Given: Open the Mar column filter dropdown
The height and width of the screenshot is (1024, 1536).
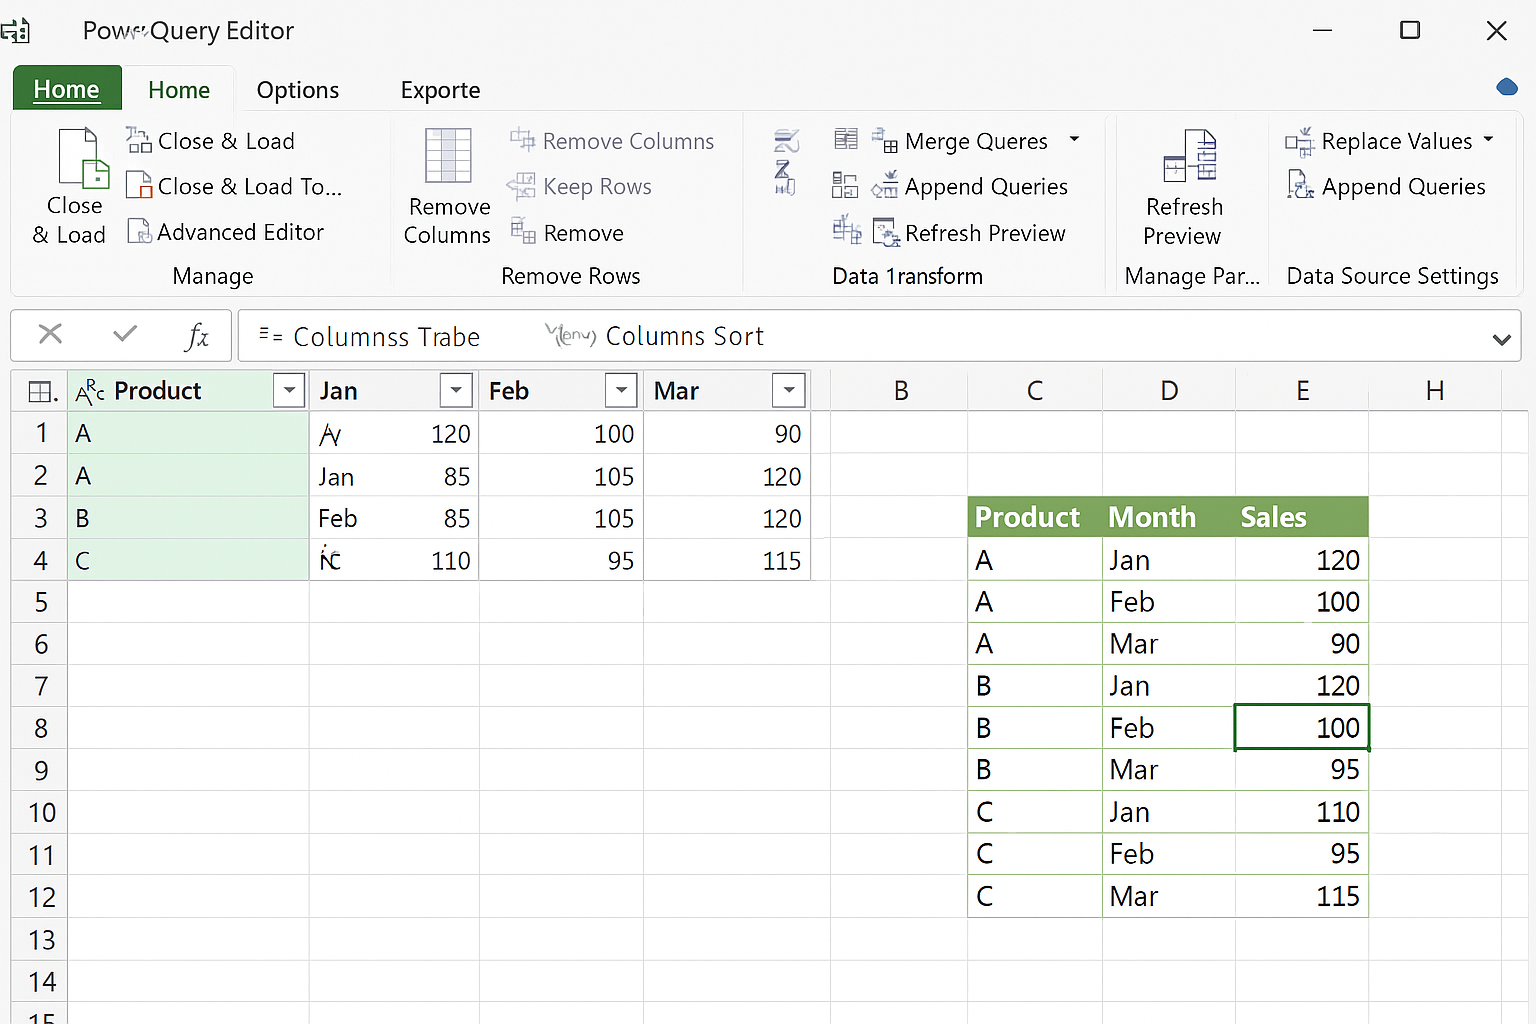Looking at the screenshot, I should tap(789, 390).
